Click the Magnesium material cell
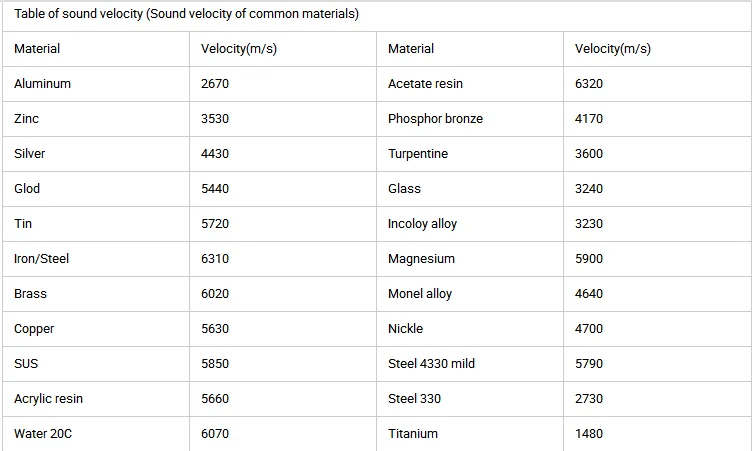The image size is (752, 451). coord(421,259)
